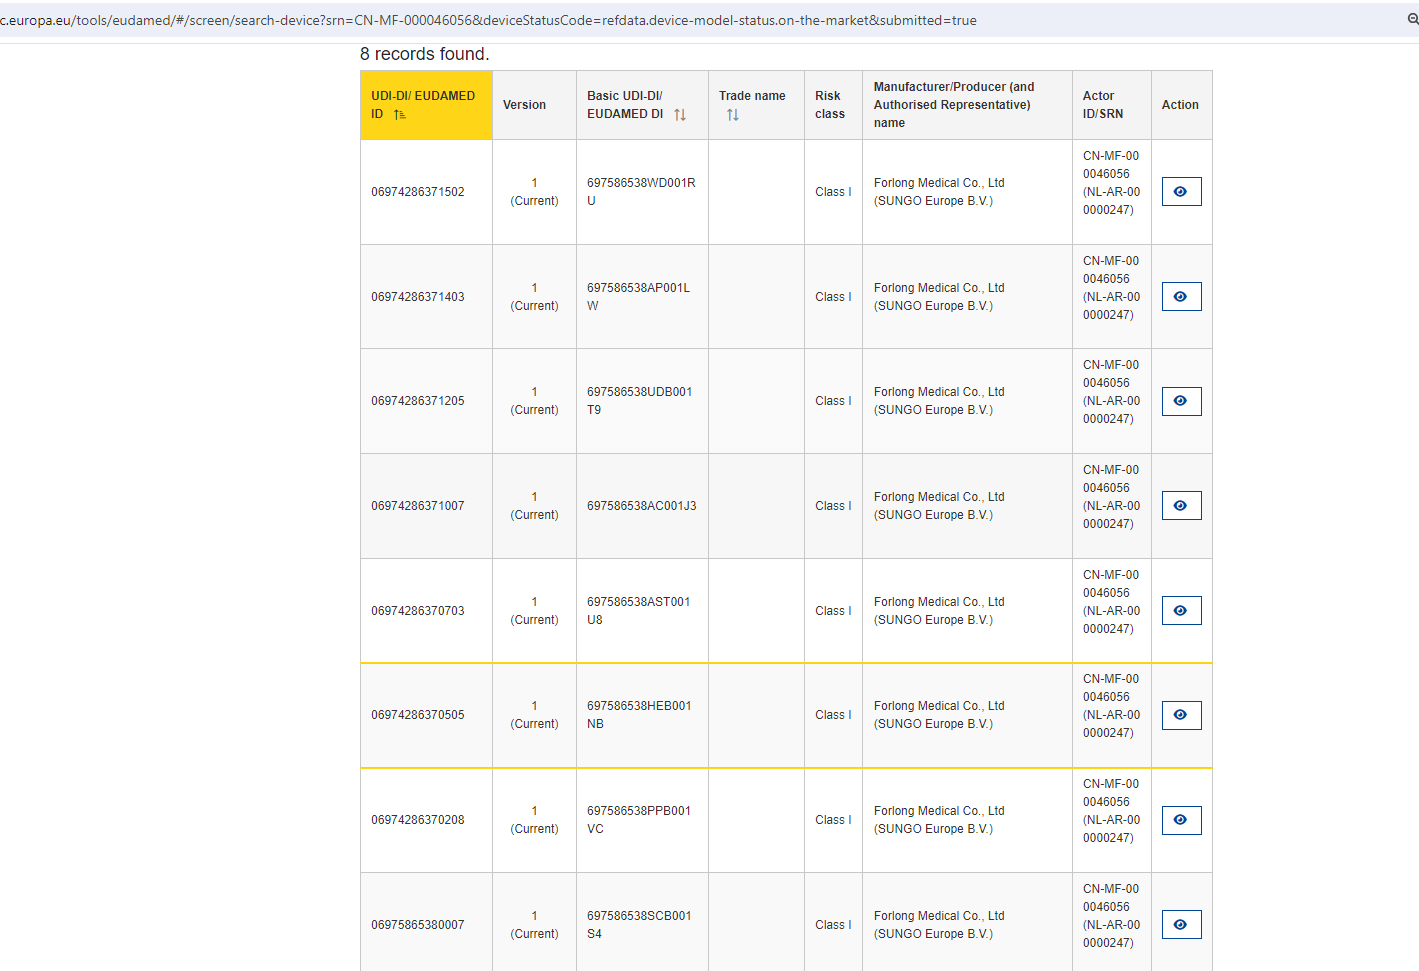This screenshot has height=971, width=1419.
Task: Open view icon for device 06975865380007
Action: click(x=1181, y=925)
